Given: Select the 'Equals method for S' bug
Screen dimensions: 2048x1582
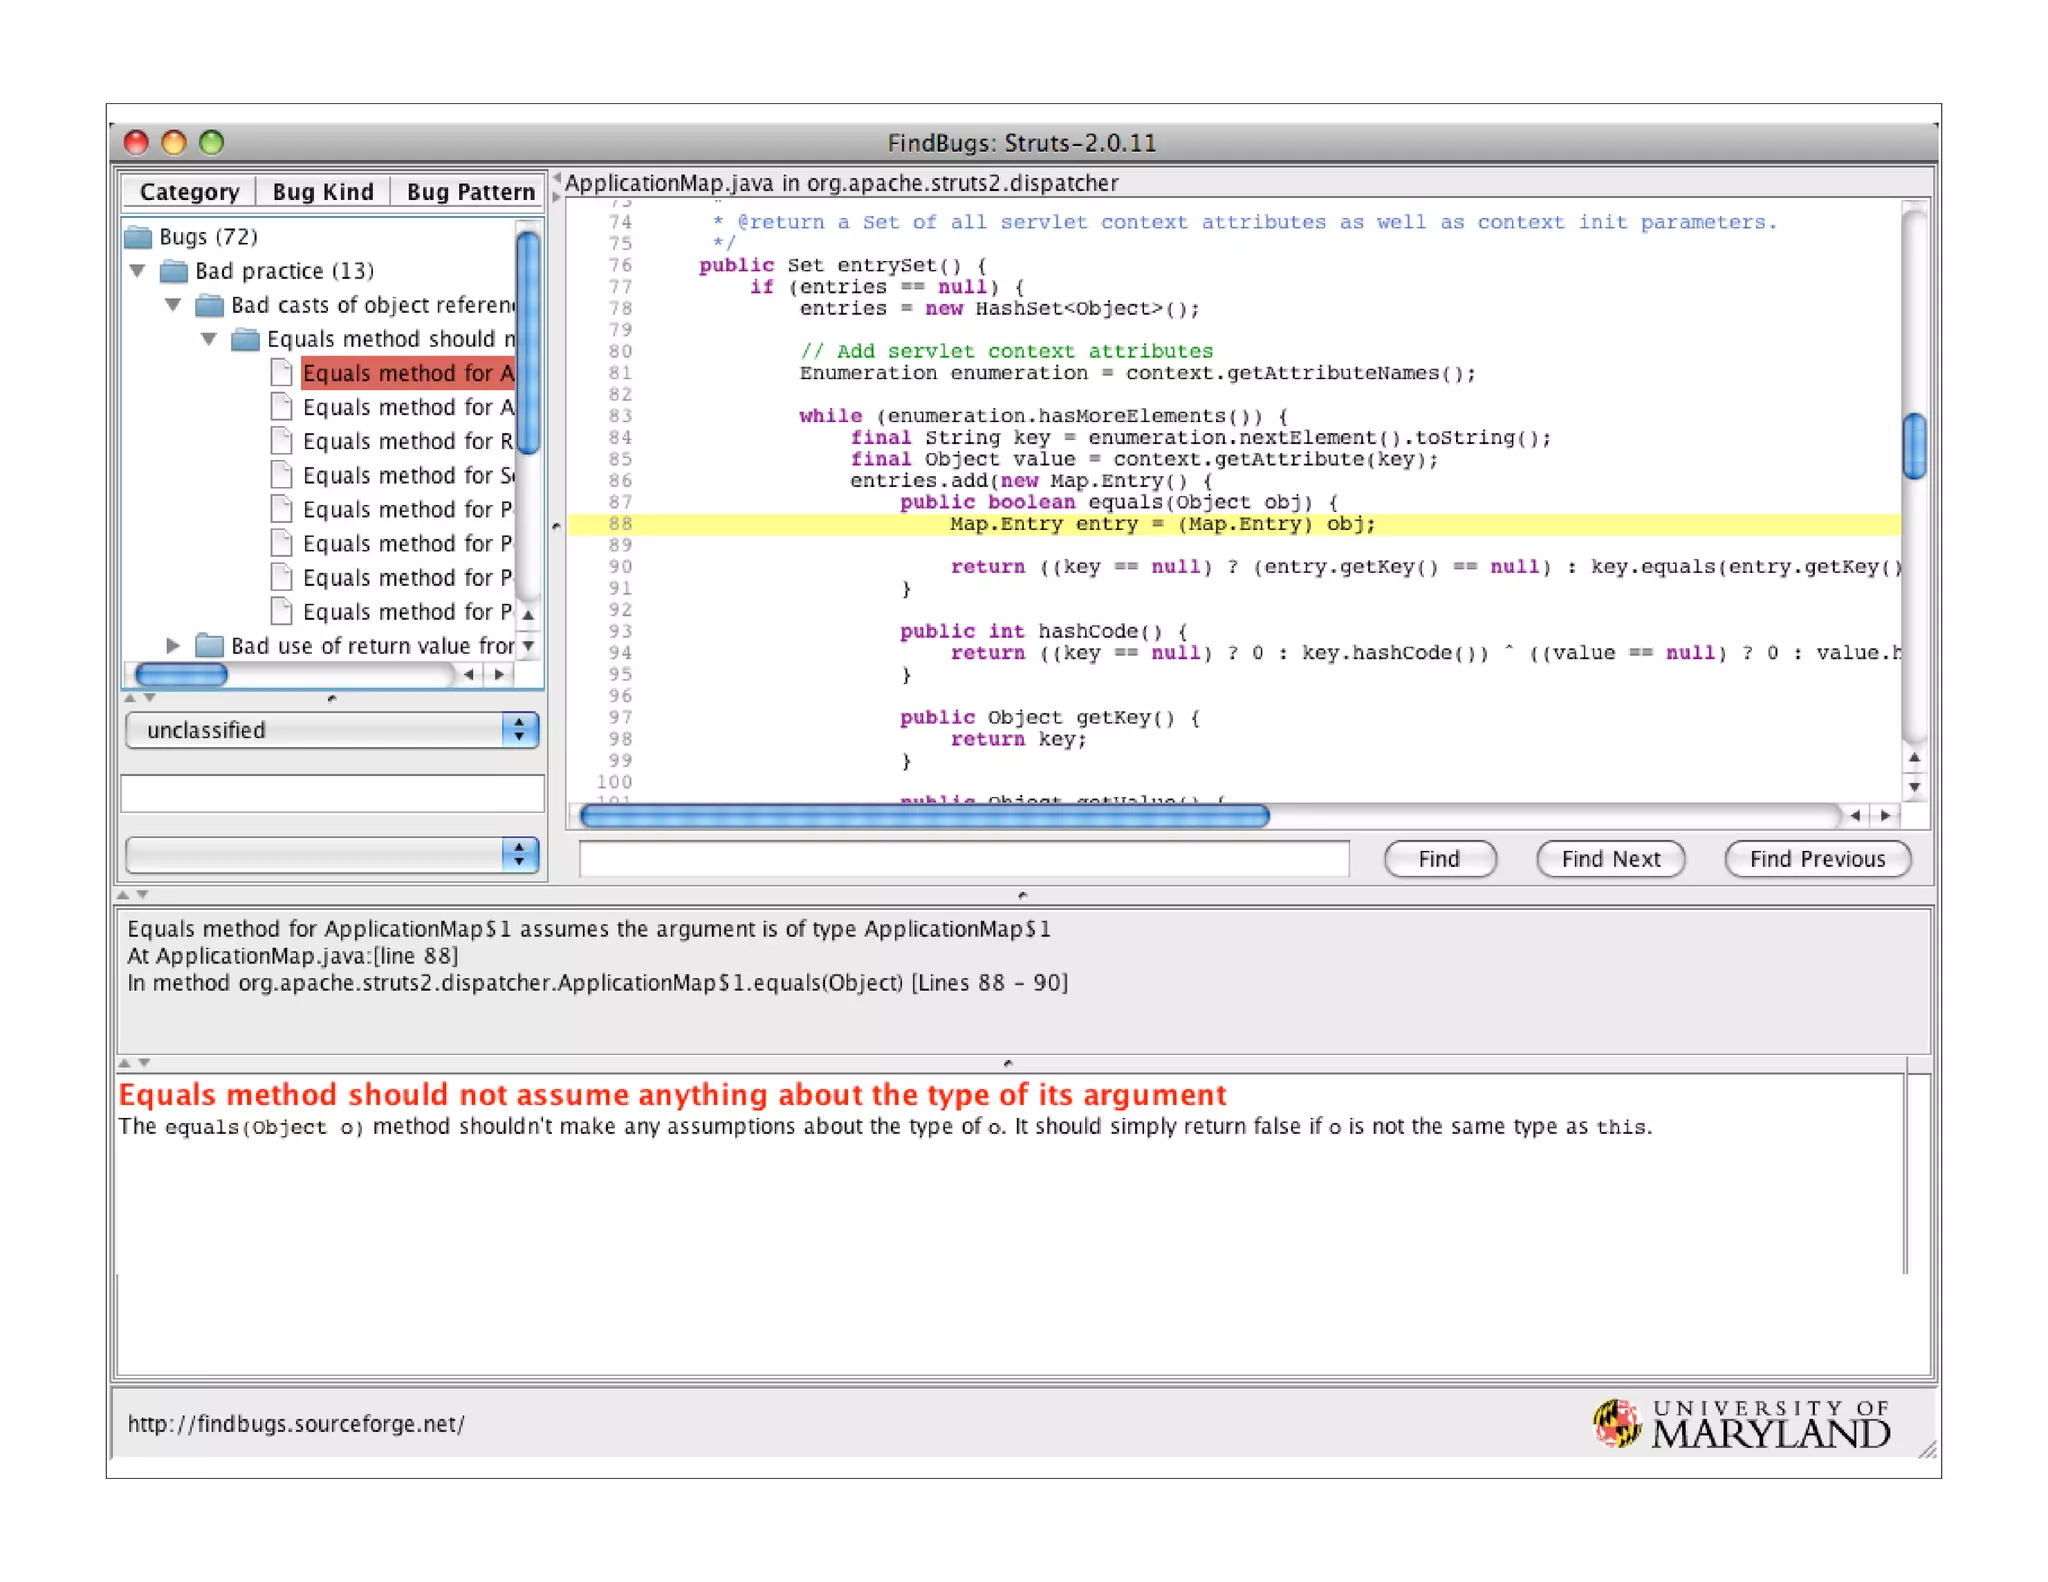Looking at the screenshot, I should 408,475.
